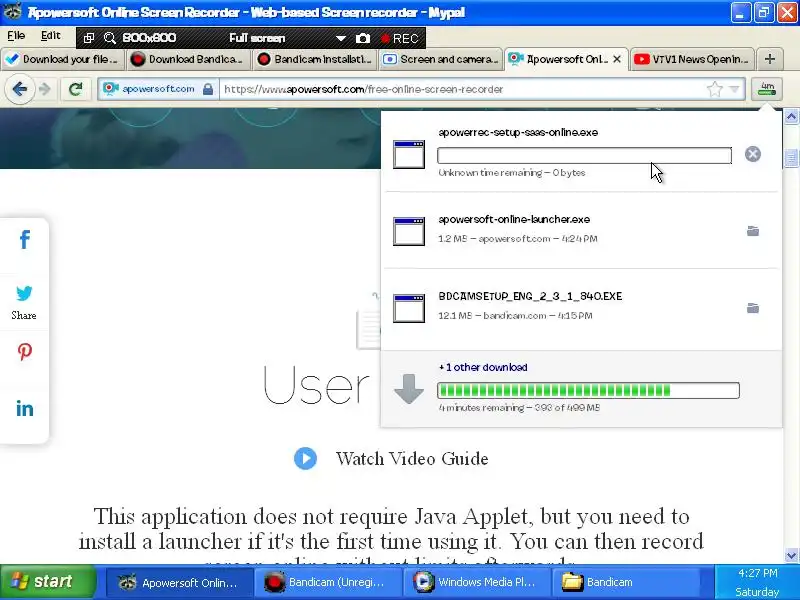The height and width of the screenshot is (600, 800).
Task: Take screenshot with Bandicam camera icon
Action: point(363,38)
